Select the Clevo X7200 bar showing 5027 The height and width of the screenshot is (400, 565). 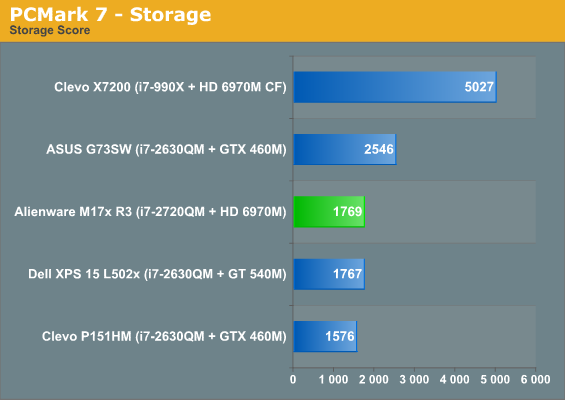tap(395, 87)
